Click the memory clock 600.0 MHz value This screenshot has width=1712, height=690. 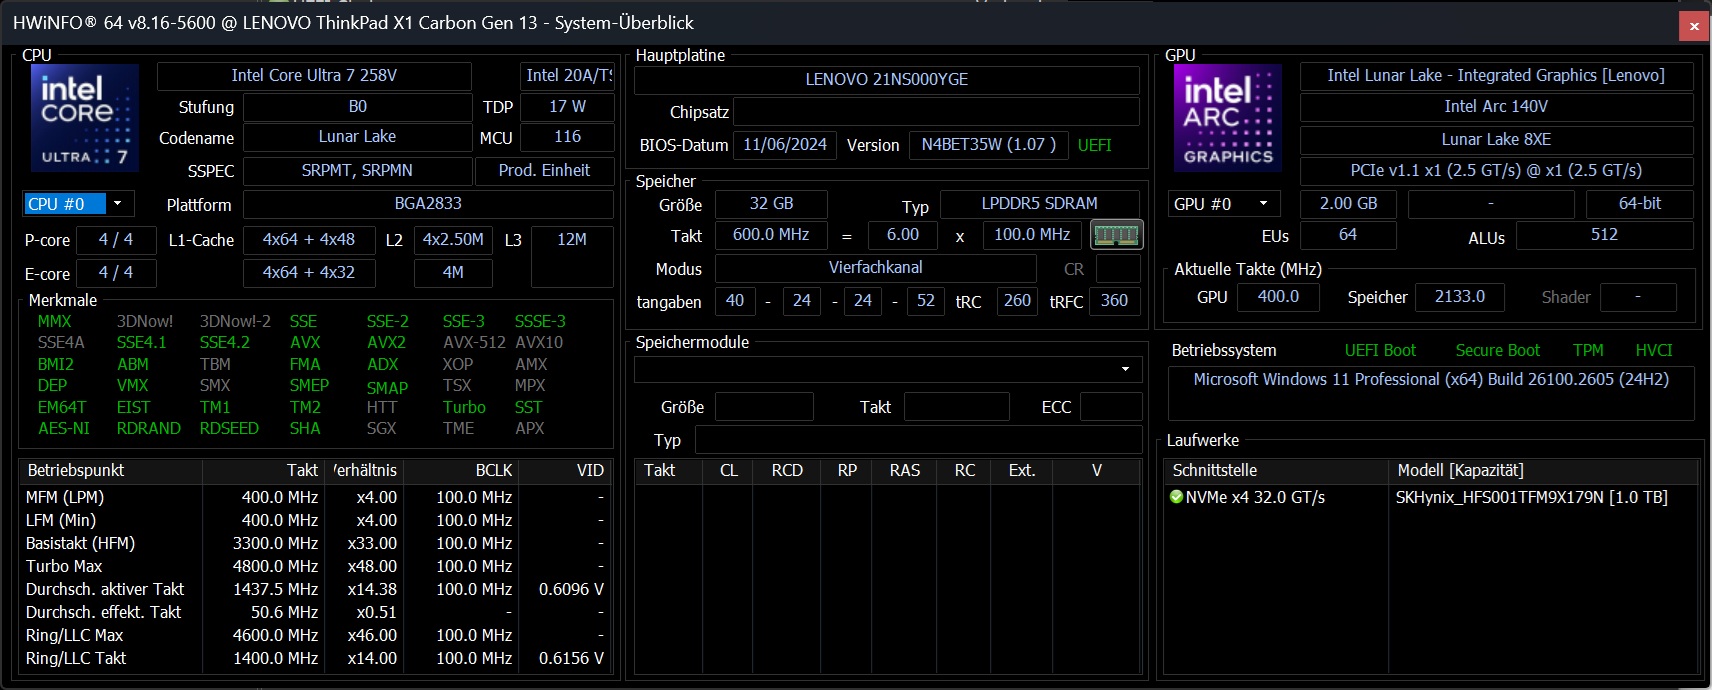click(x=771, y=235)
